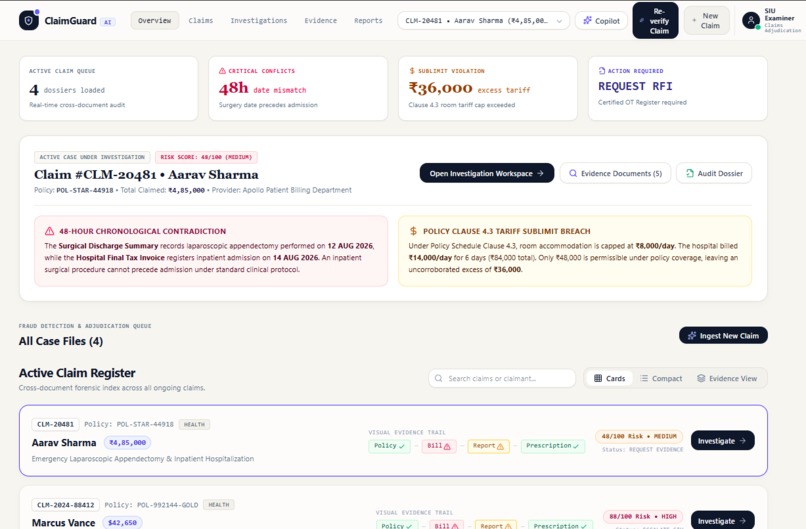Click the Re-verify Claim button
The image size is (806, 529).
[x=655, y=21]
